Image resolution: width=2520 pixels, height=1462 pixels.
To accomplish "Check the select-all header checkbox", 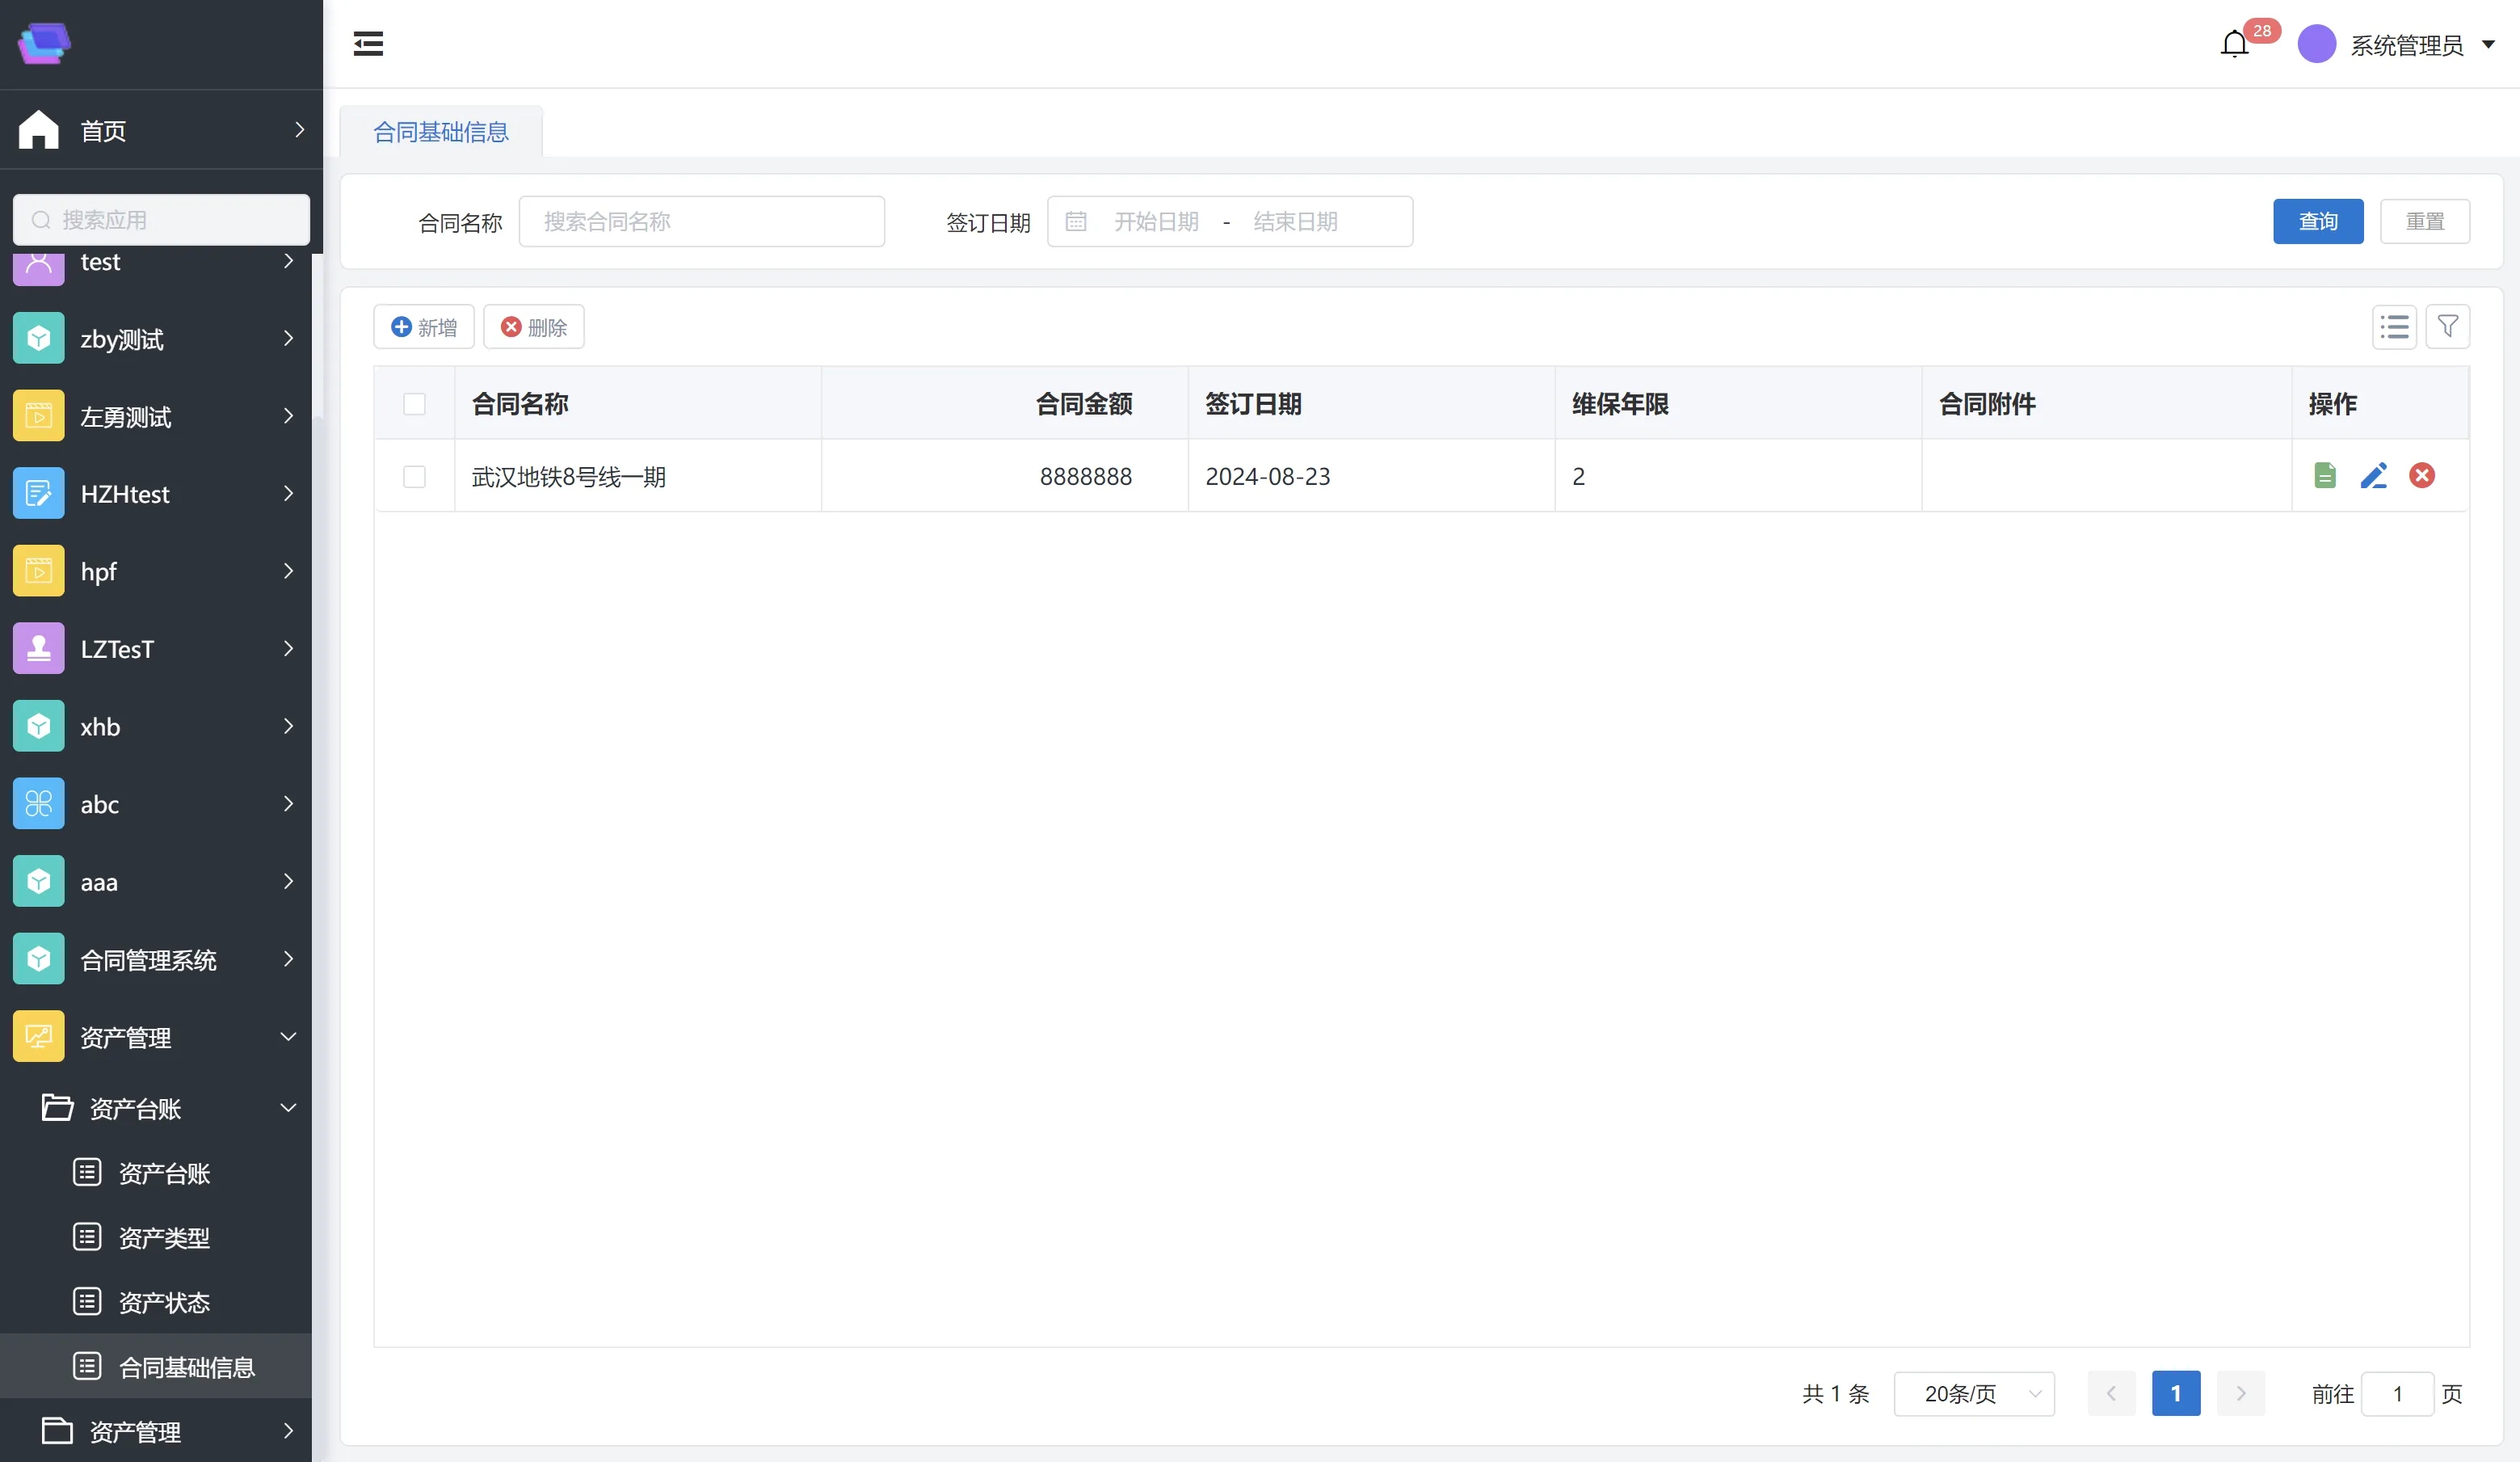I will (414, 404).
